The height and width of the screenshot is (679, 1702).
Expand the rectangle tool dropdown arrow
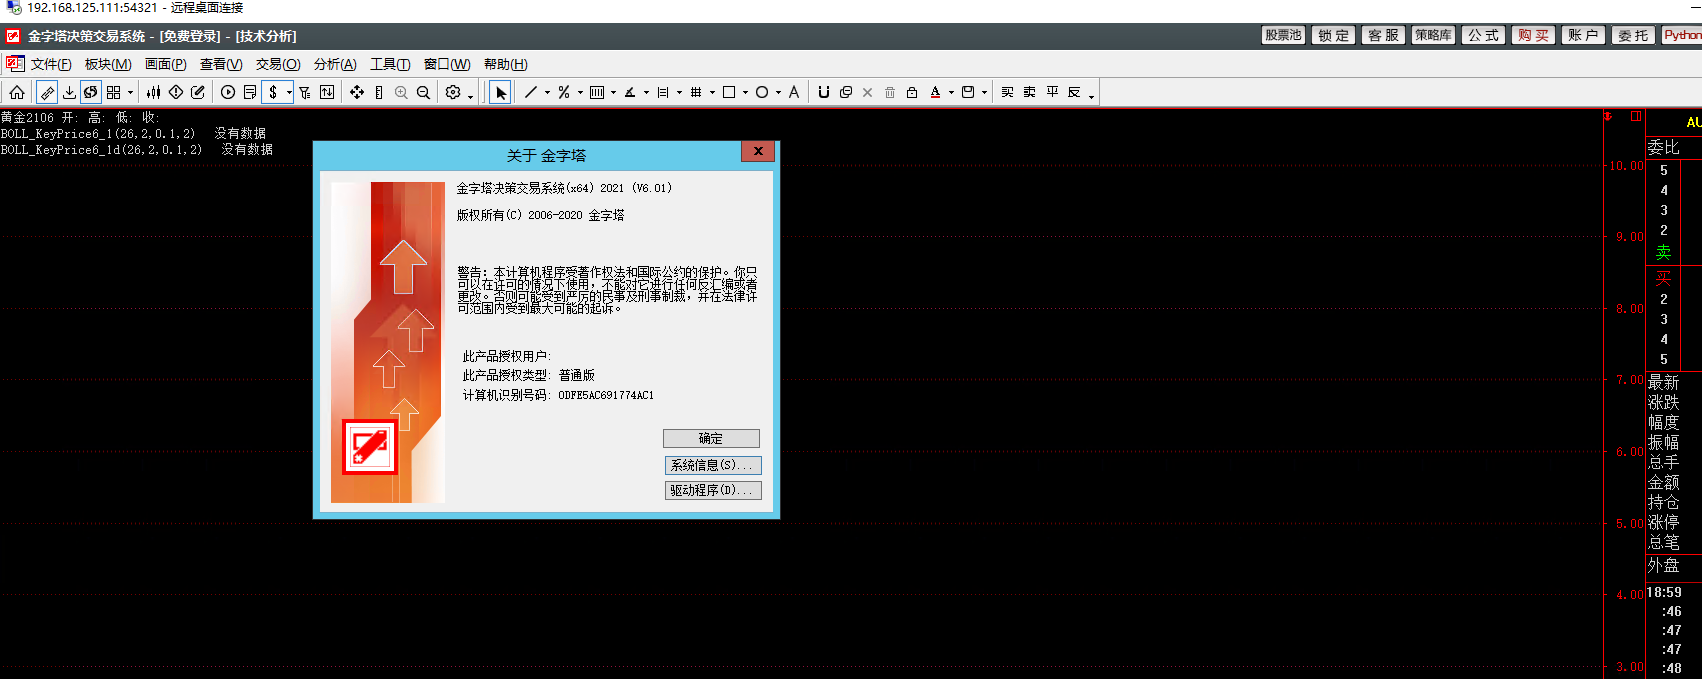point(745,93)
